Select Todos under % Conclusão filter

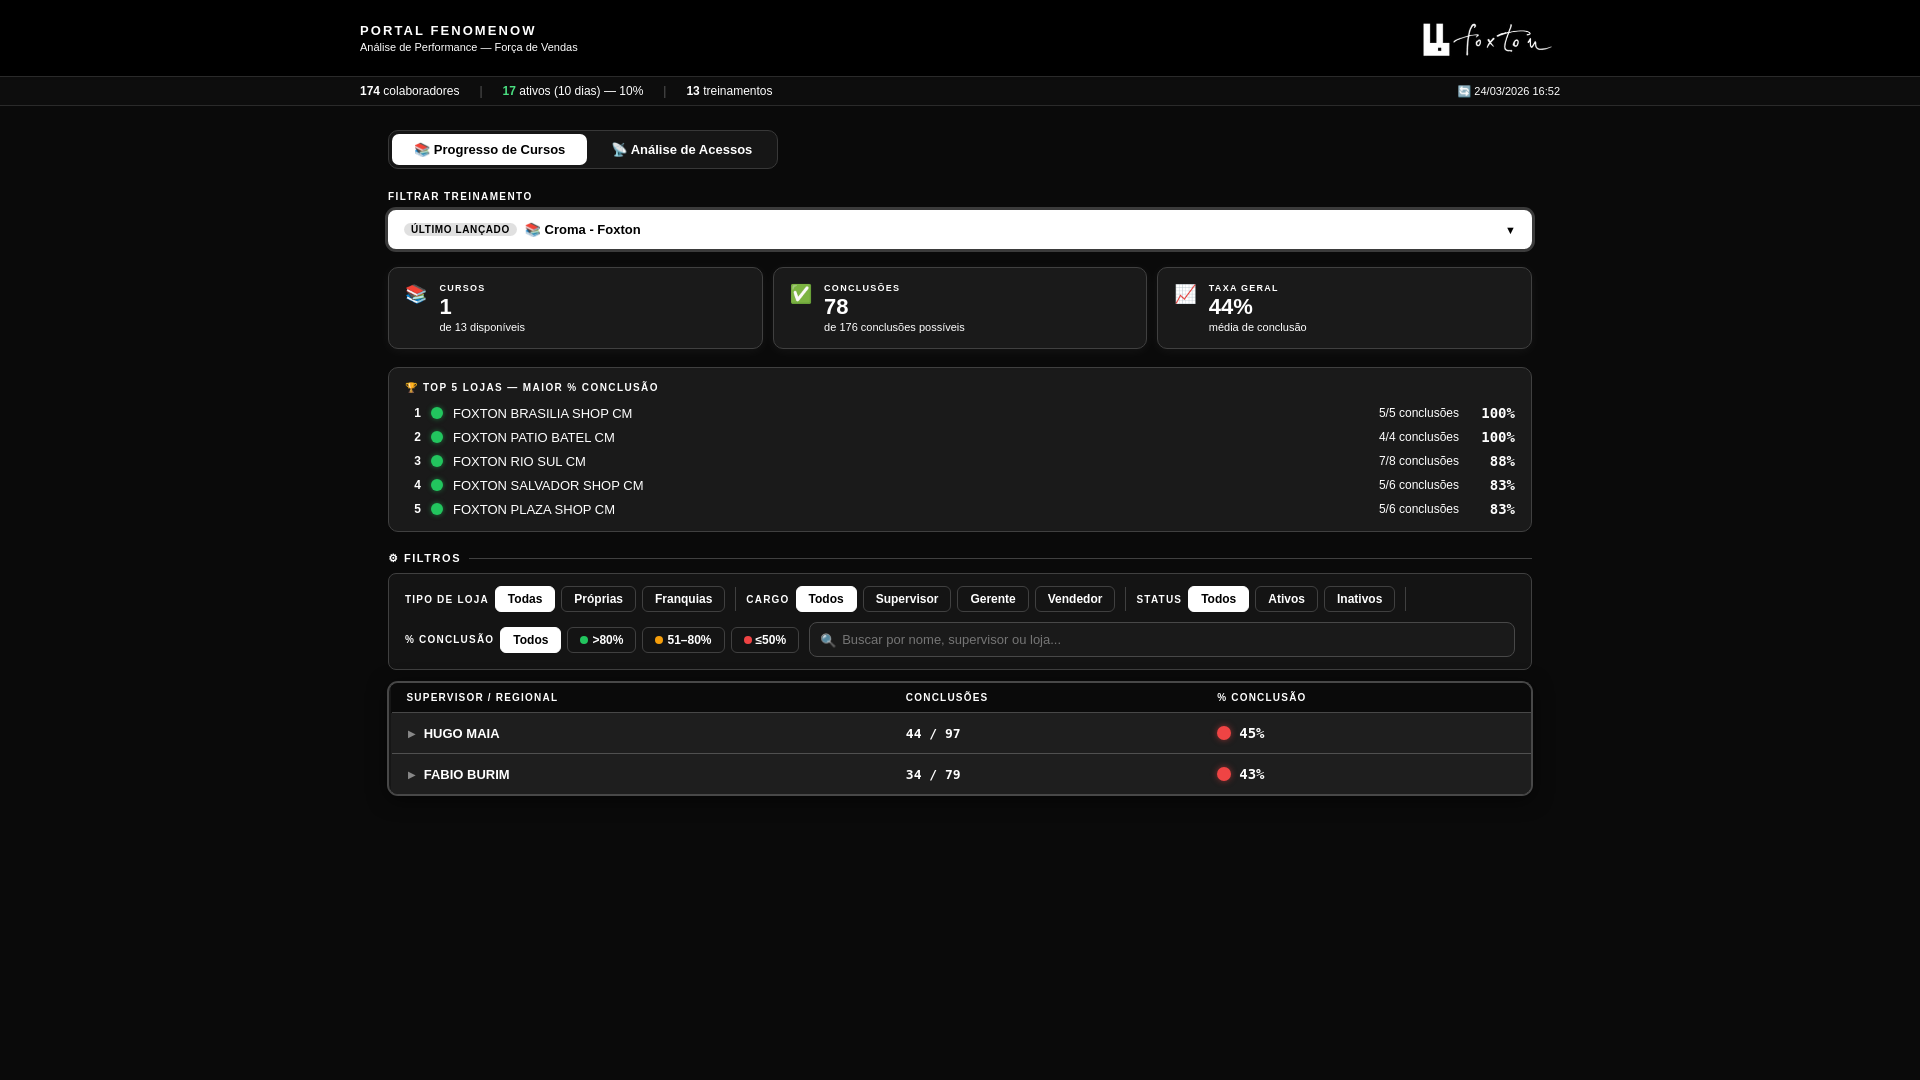click(530, 640)
